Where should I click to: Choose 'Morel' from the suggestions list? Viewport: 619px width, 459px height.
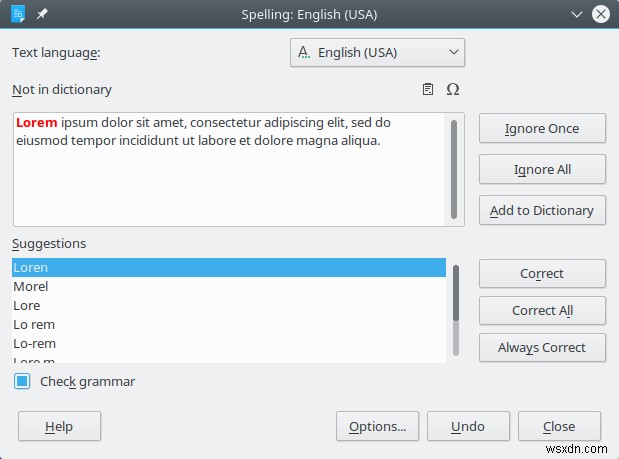pyautogui.click(x=228, y=286)
